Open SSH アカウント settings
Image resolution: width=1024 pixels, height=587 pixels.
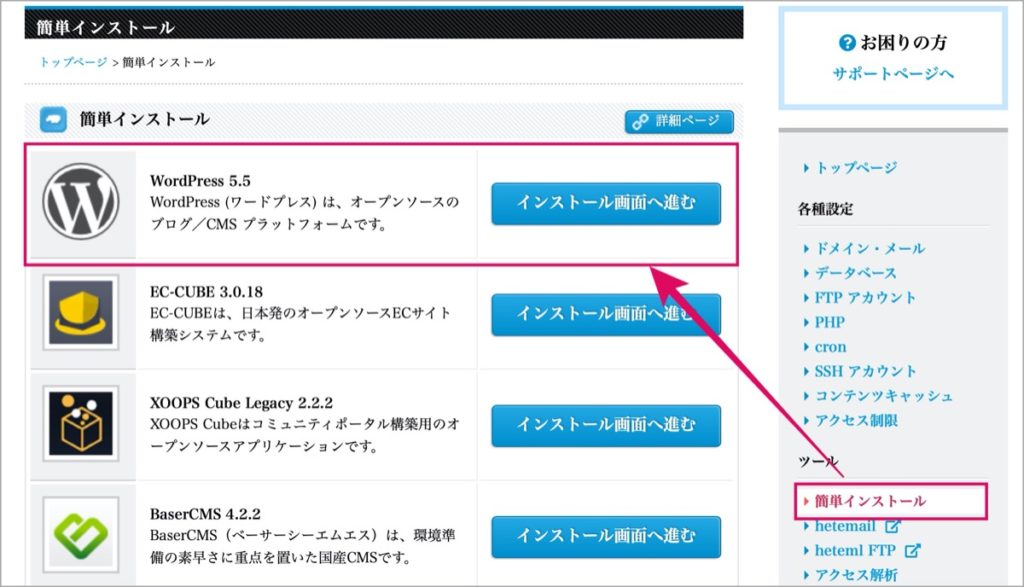click(x=865, y=372)
